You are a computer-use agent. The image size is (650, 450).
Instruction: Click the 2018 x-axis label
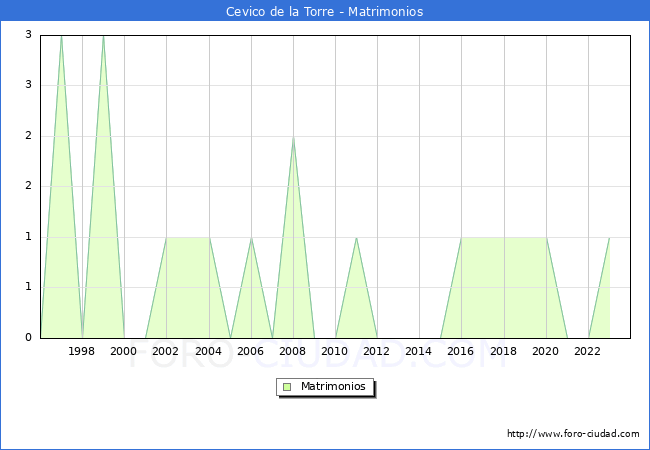504,351
